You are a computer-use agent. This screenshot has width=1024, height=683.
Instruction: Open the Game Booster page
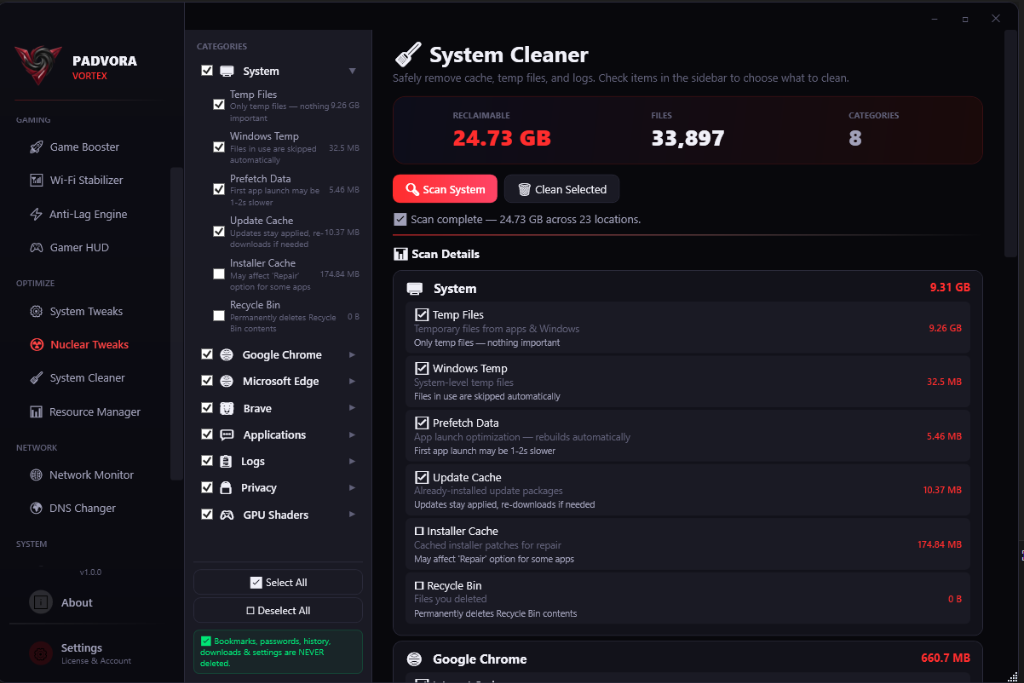click(x=85, y=147)
